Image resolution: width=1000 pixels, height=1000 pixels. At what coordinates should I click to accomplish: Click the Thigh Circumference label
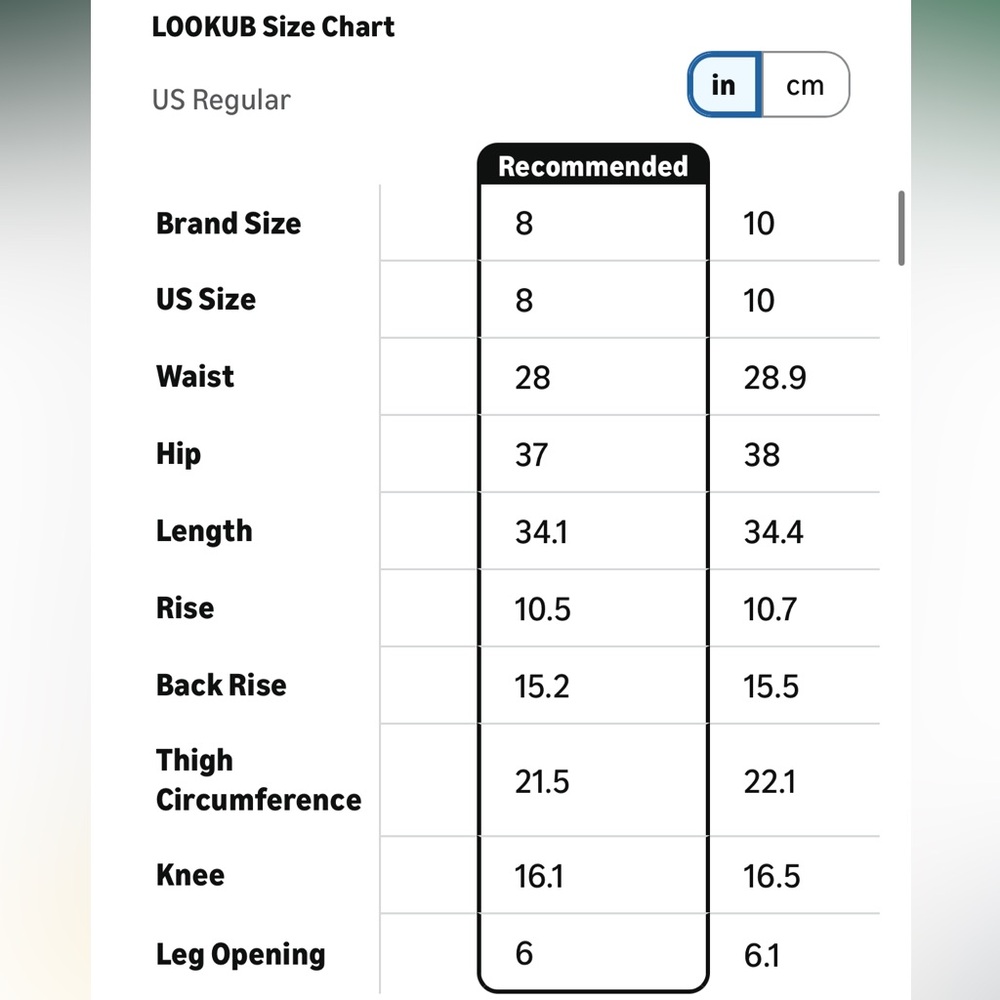click(258, 781)
